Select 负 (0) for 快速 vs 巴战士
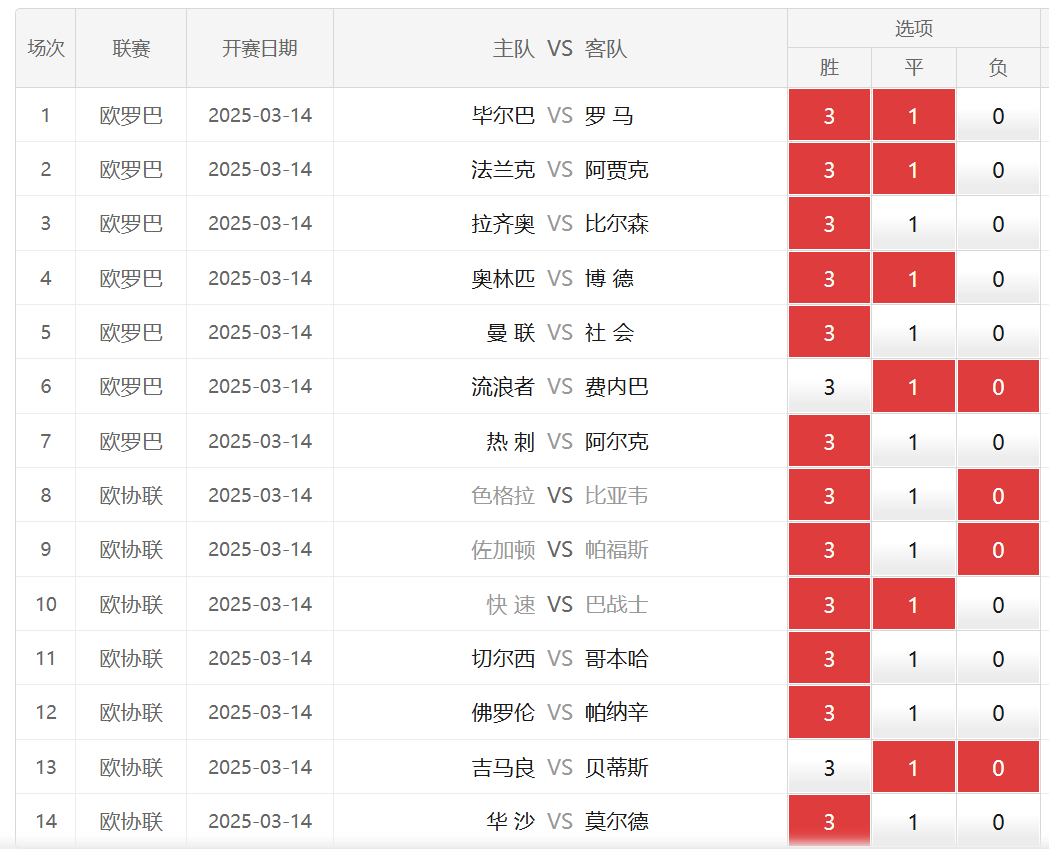The height and width of the screenshot is (859, 1049). tap(998, 605)
